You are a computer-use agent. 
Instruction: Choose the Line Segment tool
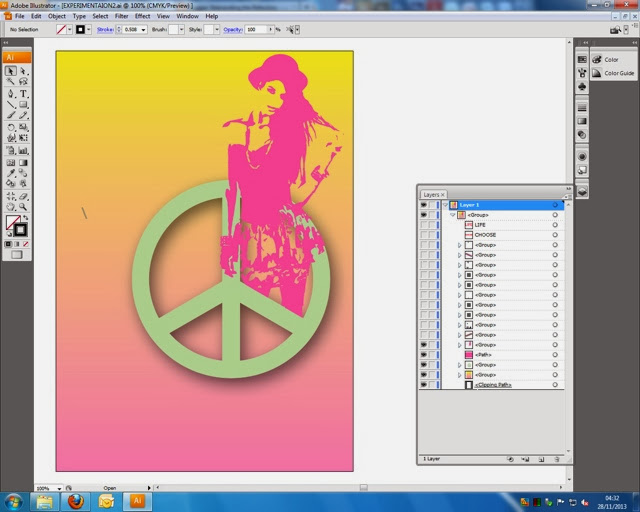click(11, 105)
